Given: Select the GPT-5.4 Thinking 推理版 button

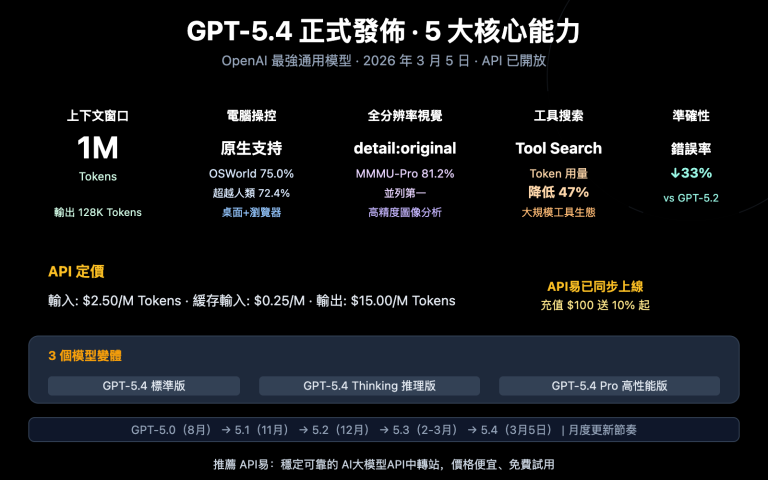Looking at the screenshot, I should coord(369,385).
